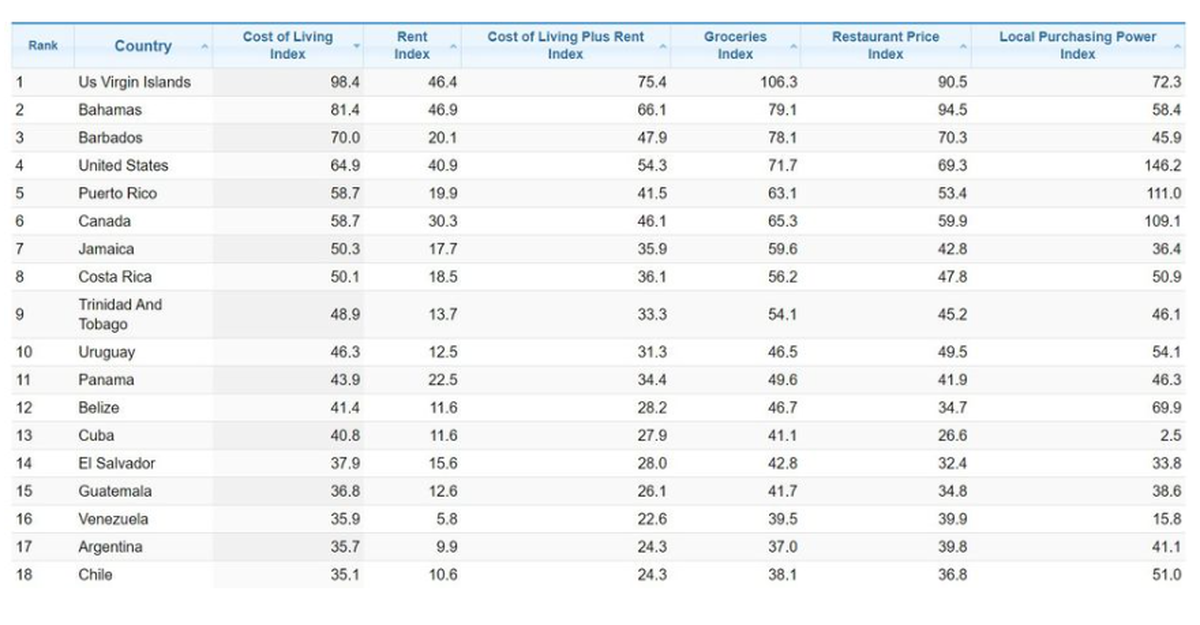1200x625 pixels.
Task: Click Cost of Living Index header label
Action: (x=287, y=45)
